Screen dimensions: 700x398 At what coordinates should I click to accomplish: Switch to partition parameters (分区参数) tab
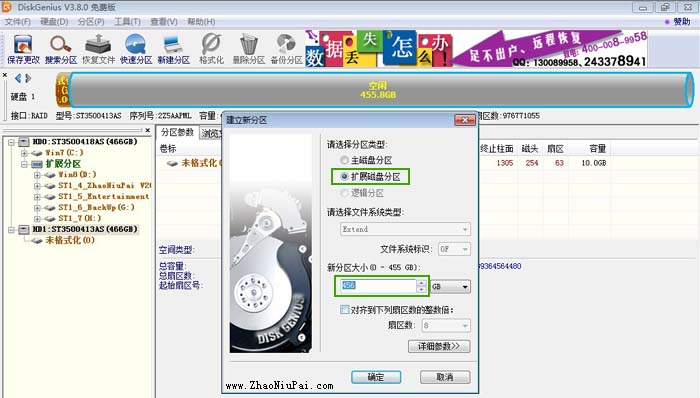coord(177,132)
